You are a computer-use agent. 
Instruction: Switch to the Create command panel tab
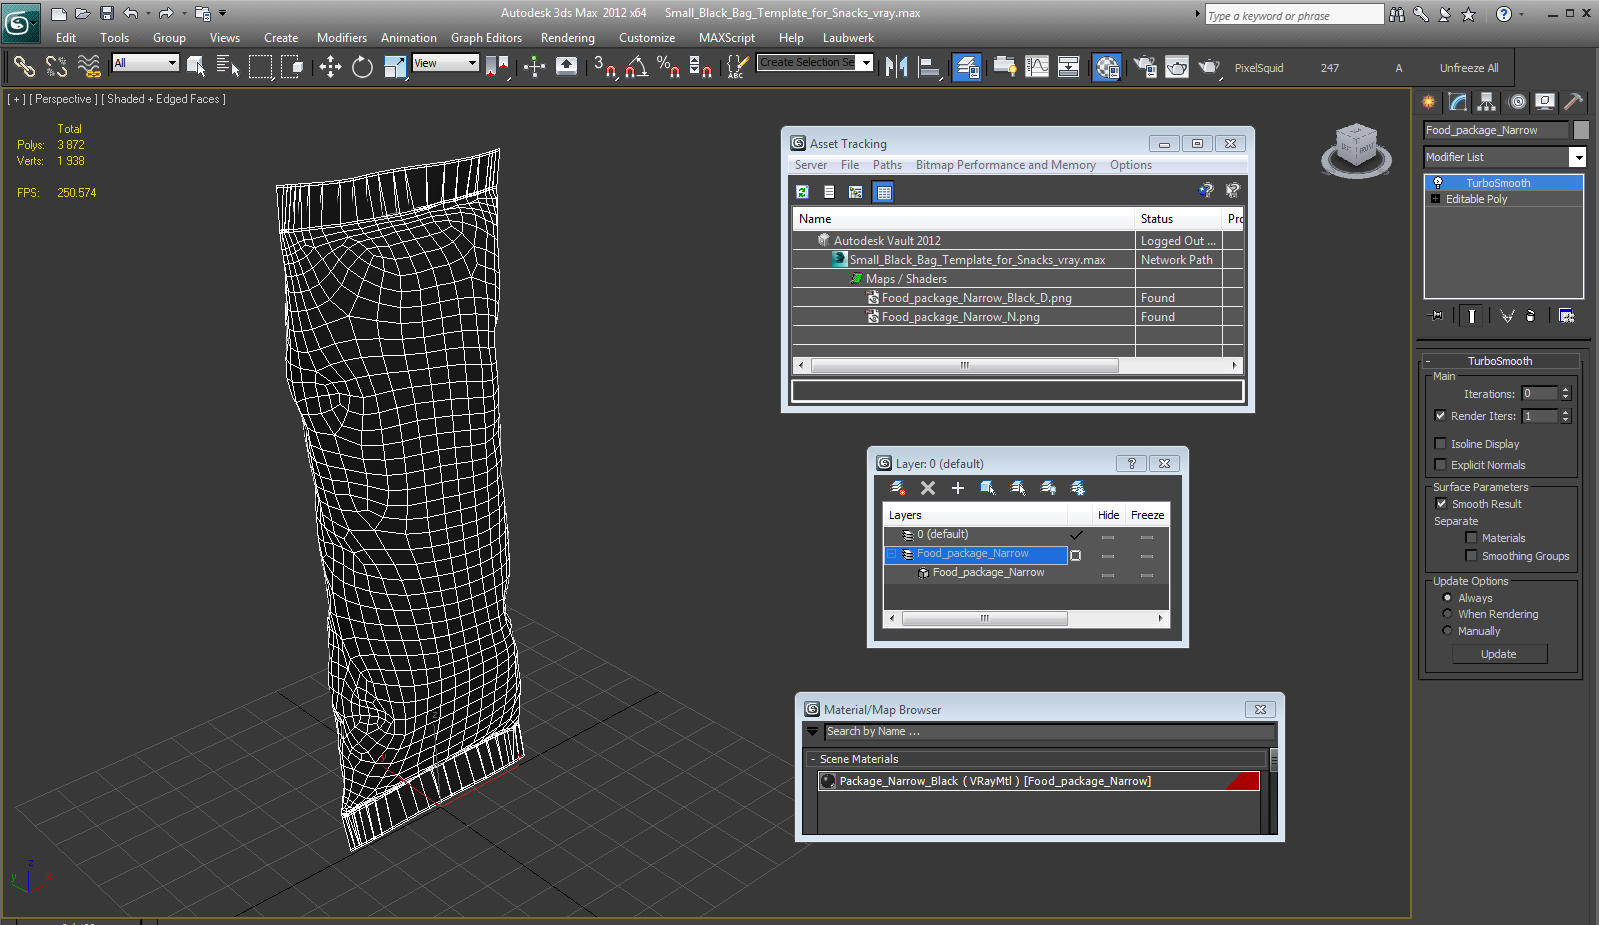point(1429,102)
